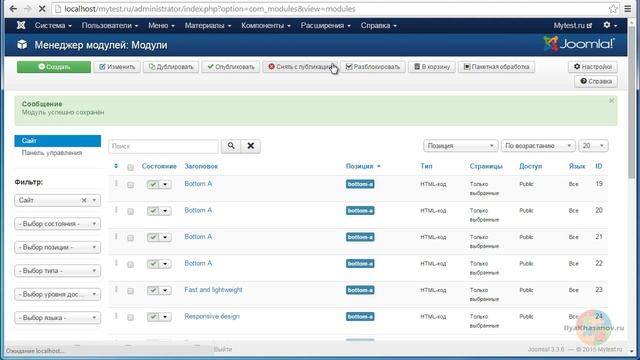
Task: Click the Разблокировать toolbar button
Action: tap(373, 67)
